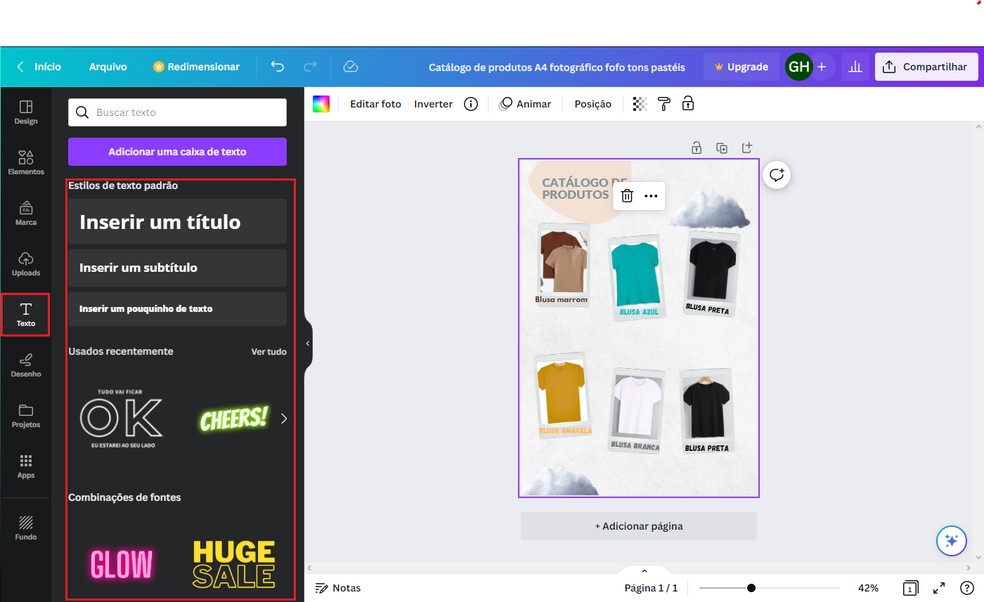Redo the last action
Screen dimensions: 984x602
pyautogui.click(x=310, y=67)
